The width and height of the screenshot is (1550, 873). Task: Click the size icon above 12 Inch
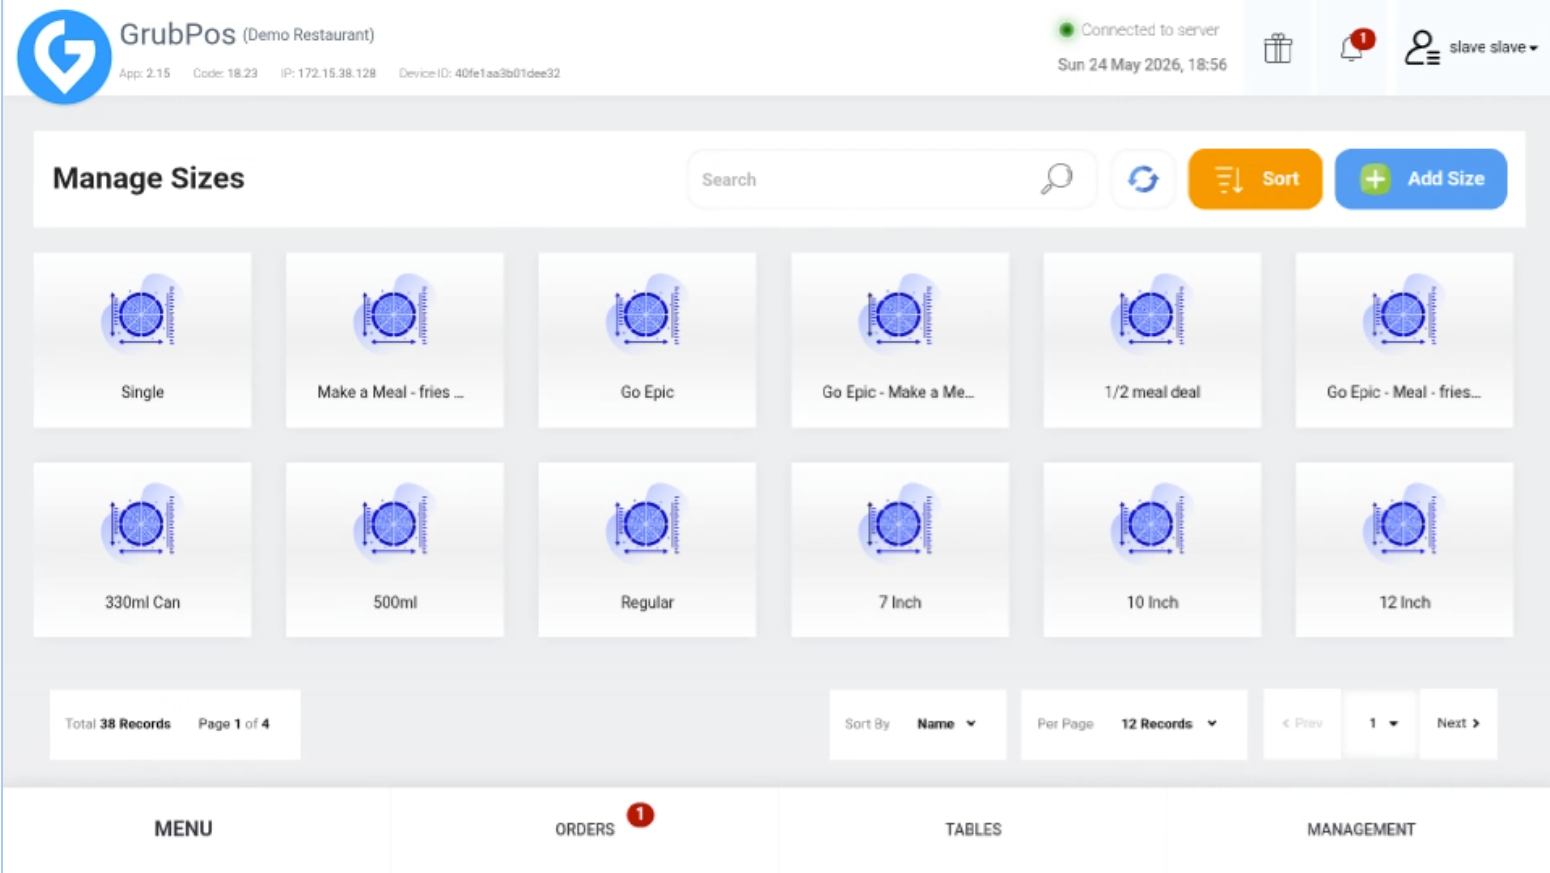(x=1403, y=524)
